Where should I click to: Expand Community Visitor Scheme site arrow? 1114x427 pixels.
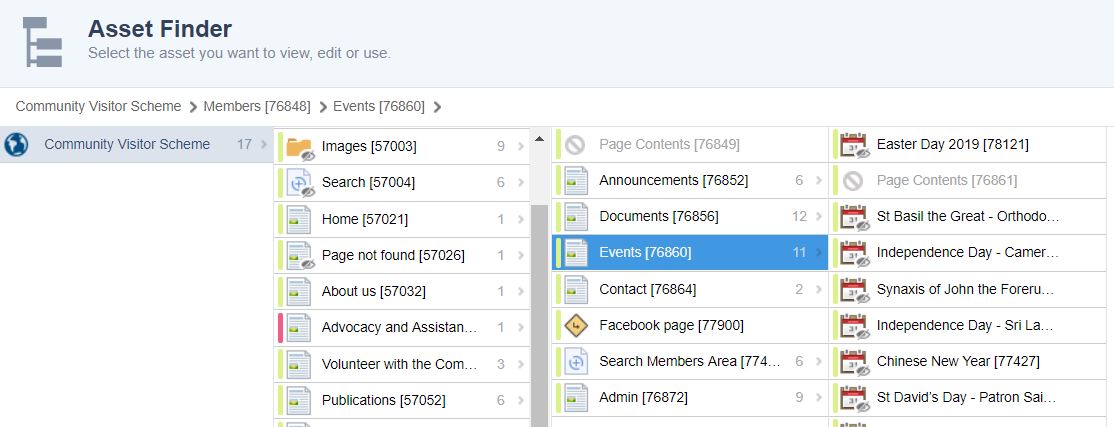(x=264, y=145)
